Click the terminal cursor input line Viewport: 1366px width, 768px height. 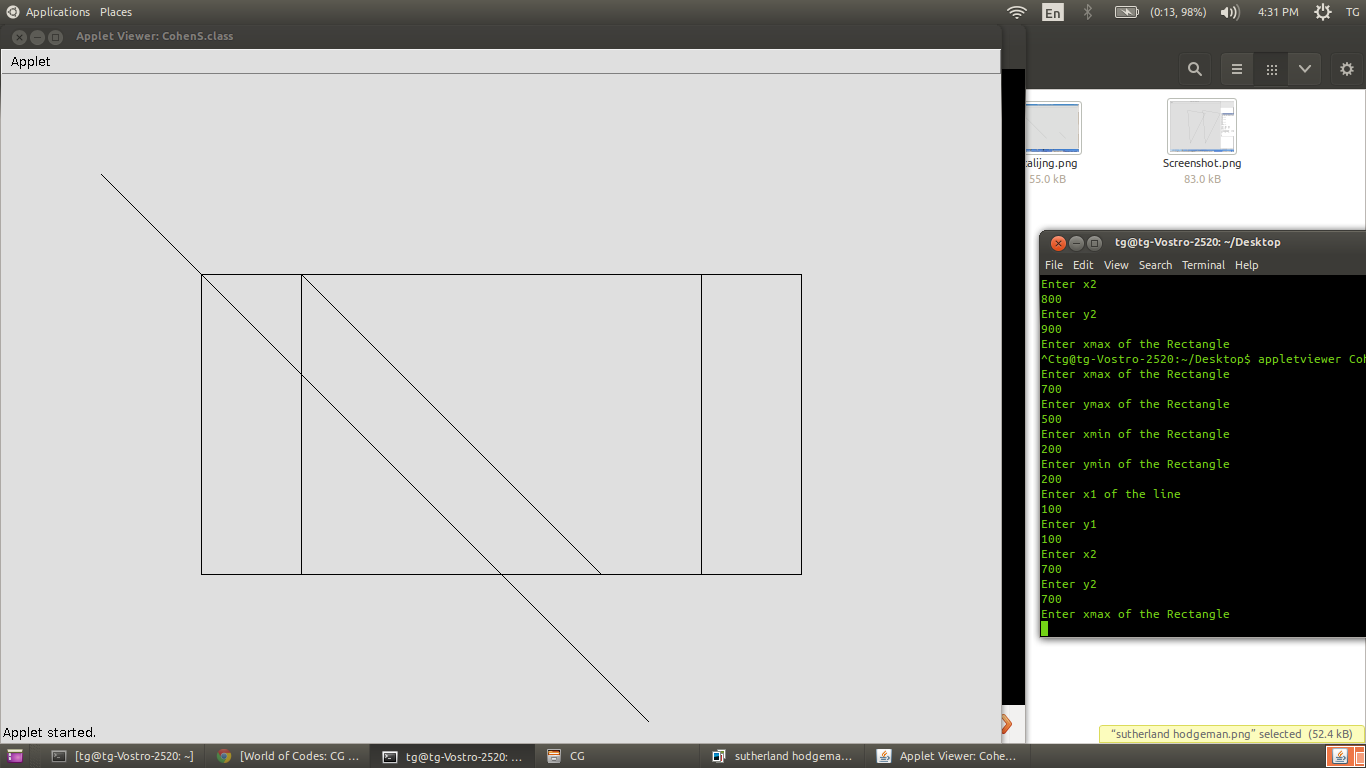(1203, 629)
